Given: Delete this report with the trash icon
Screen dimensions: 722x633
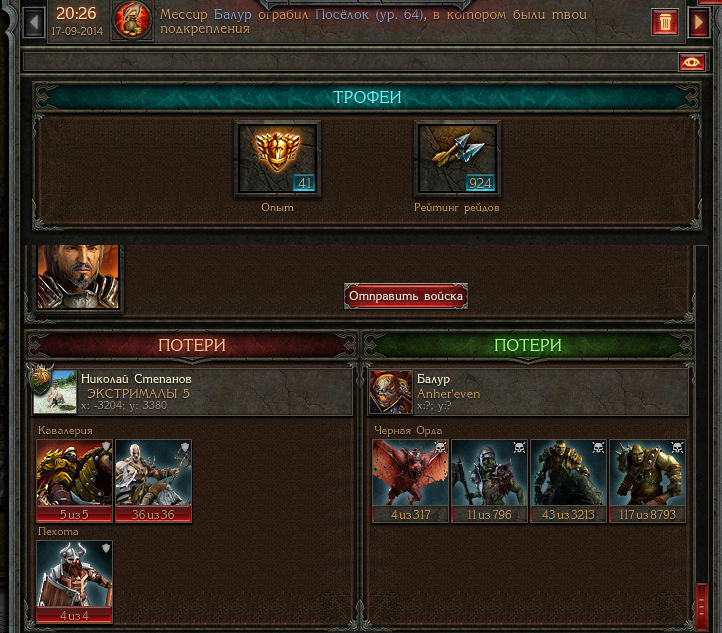Looking at the screenshot, I should click(665, 22).
